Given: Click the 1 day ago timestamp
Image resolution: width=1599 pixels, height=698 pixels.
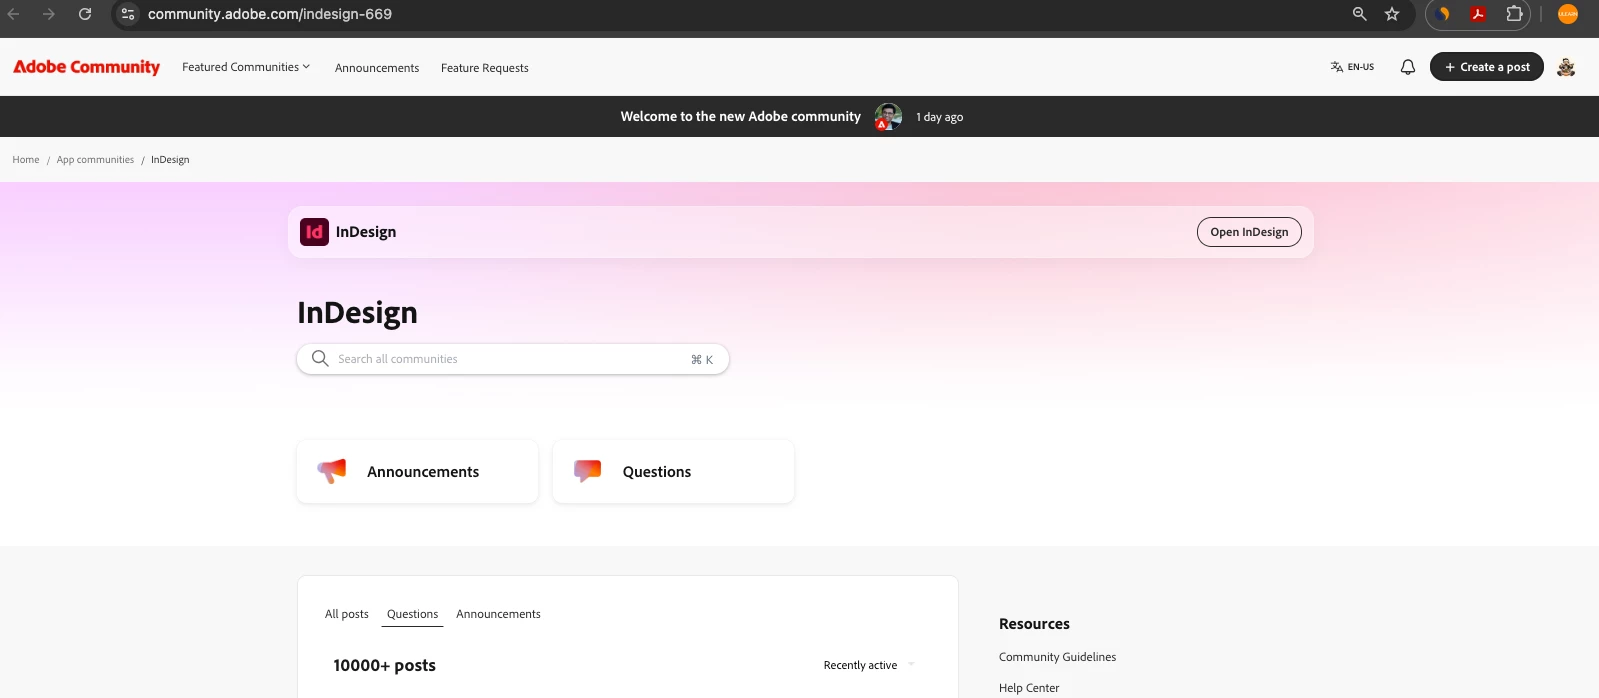Looking at the screenshot, I should [940, 117].
